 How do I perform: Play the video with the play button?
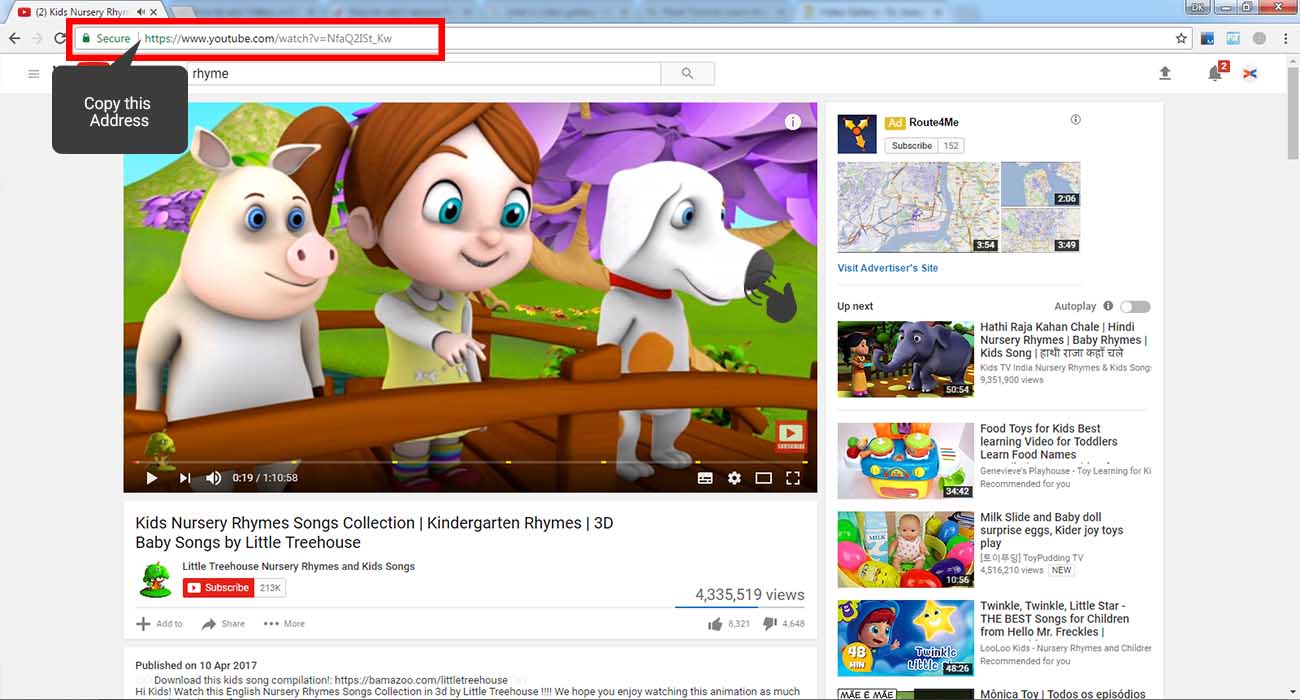click(152, 478)
